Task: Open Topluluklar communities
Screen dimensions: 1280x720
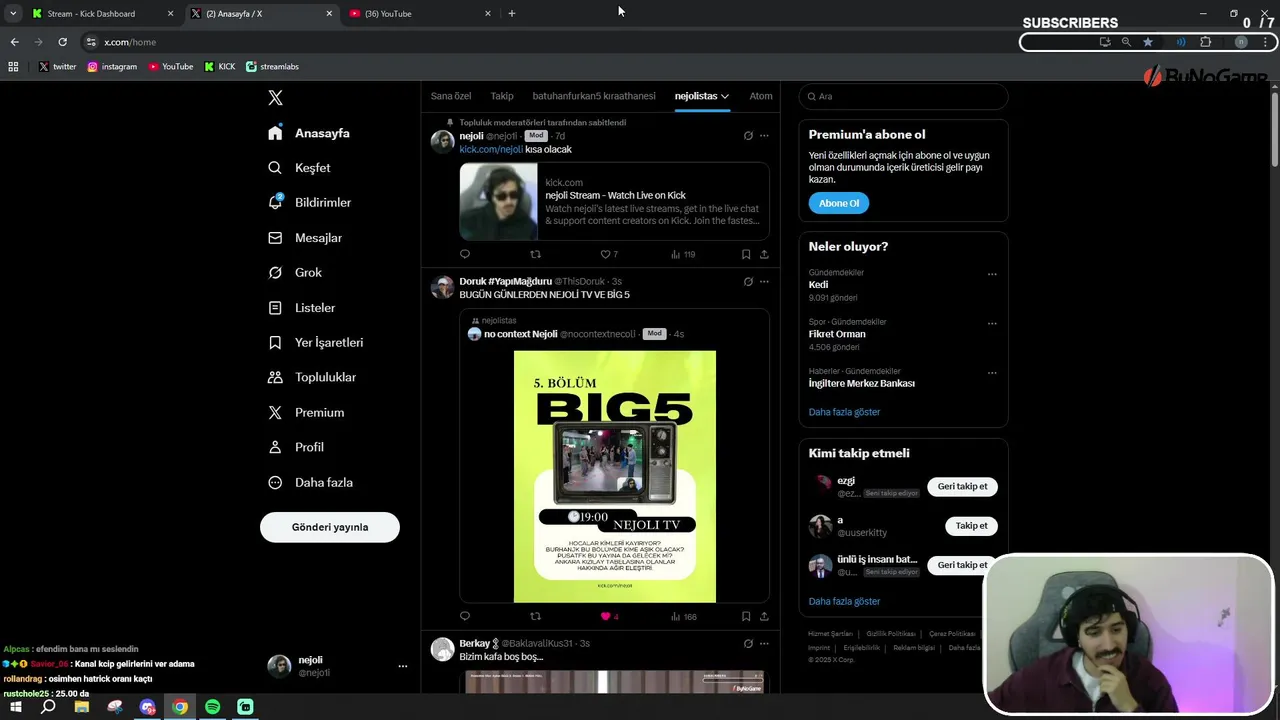Action: 311,377
